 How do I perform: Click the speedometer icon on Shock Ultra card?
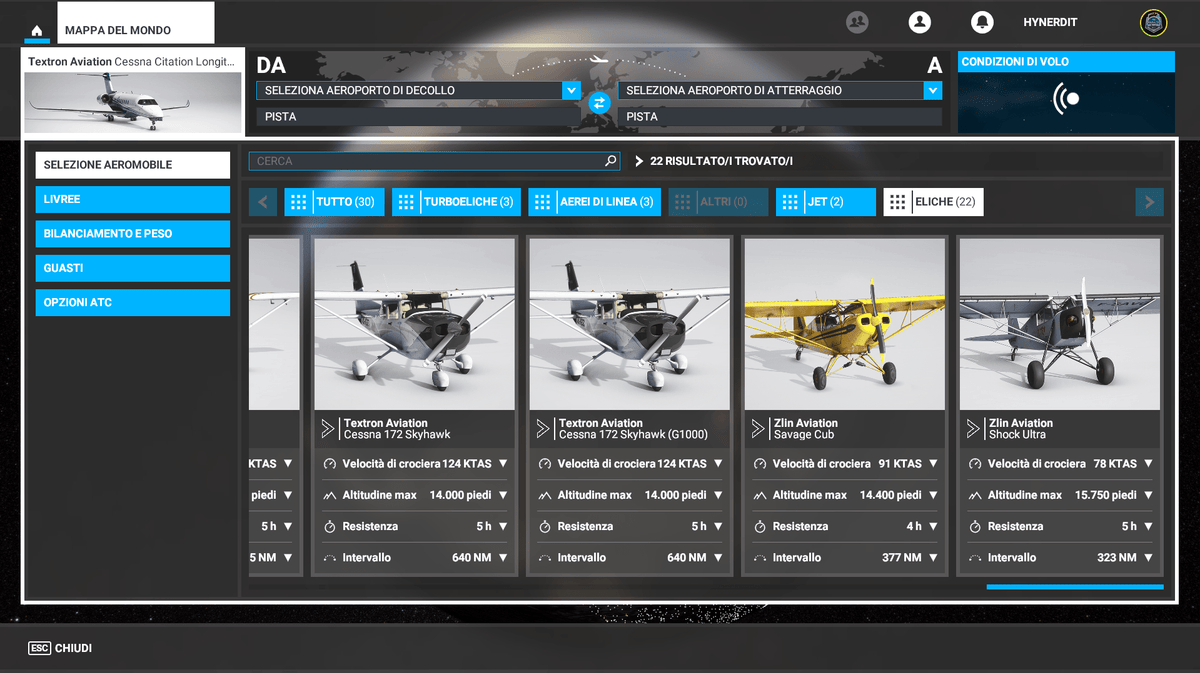(x=975, y=464)
